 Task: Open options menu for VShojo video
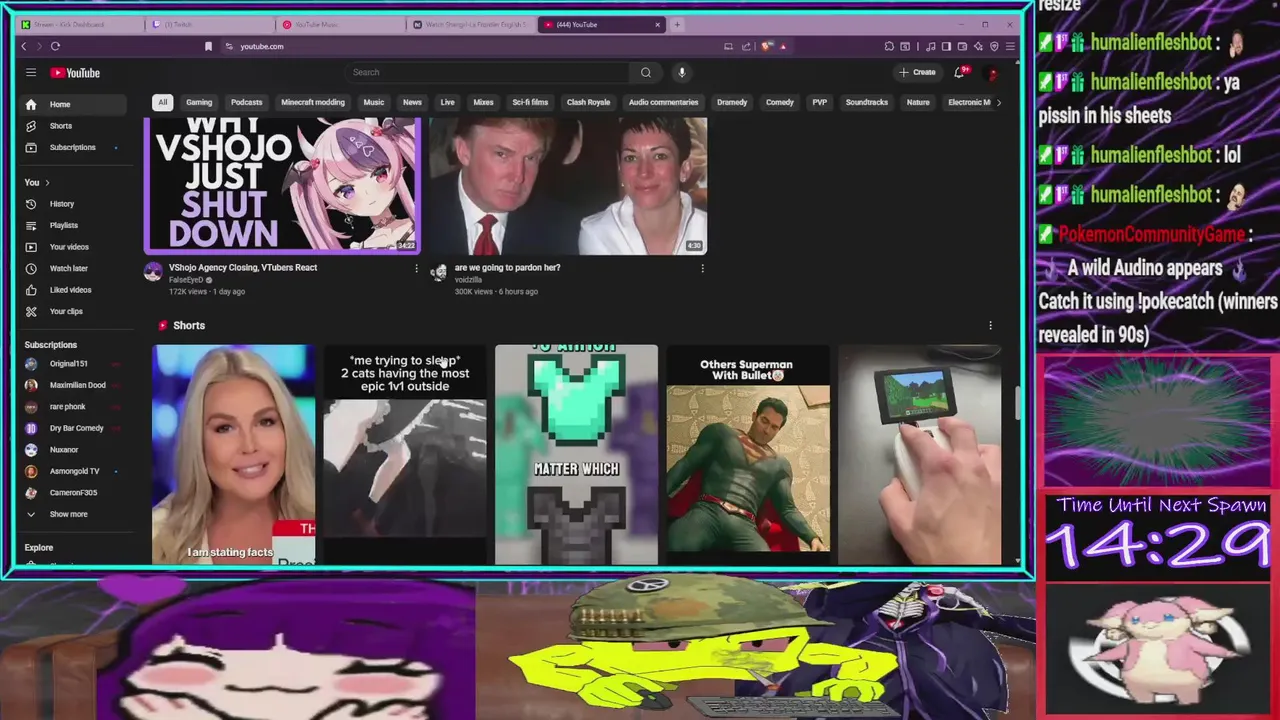point(417,268)
